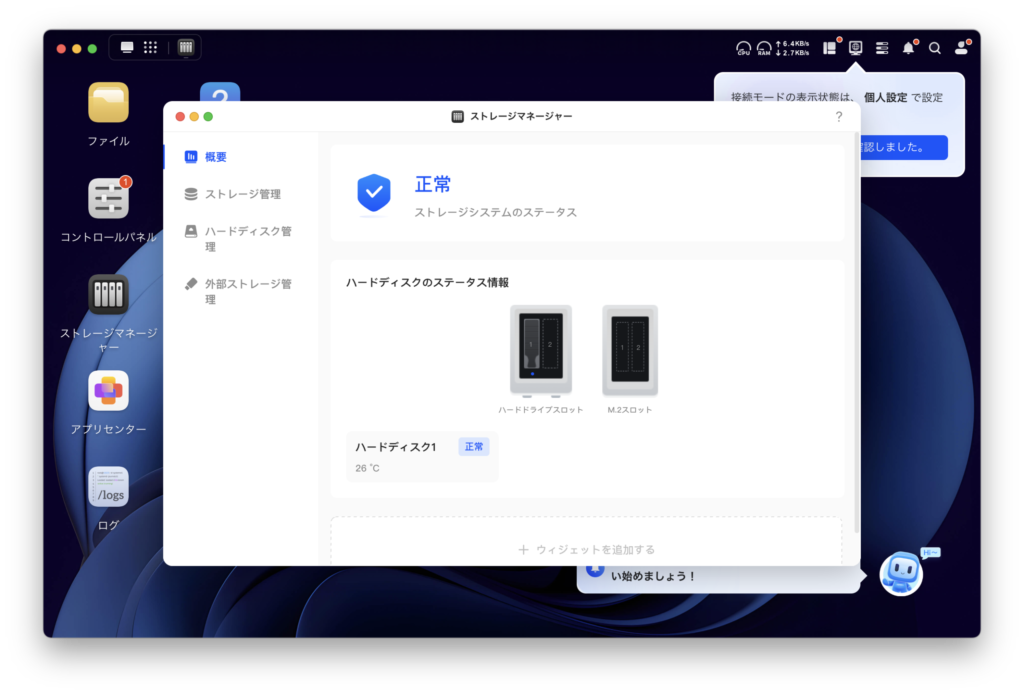Launch アプリセンター from the desktop
The width and height of the screenshot is (1024, 695).
tap(108, 391)
